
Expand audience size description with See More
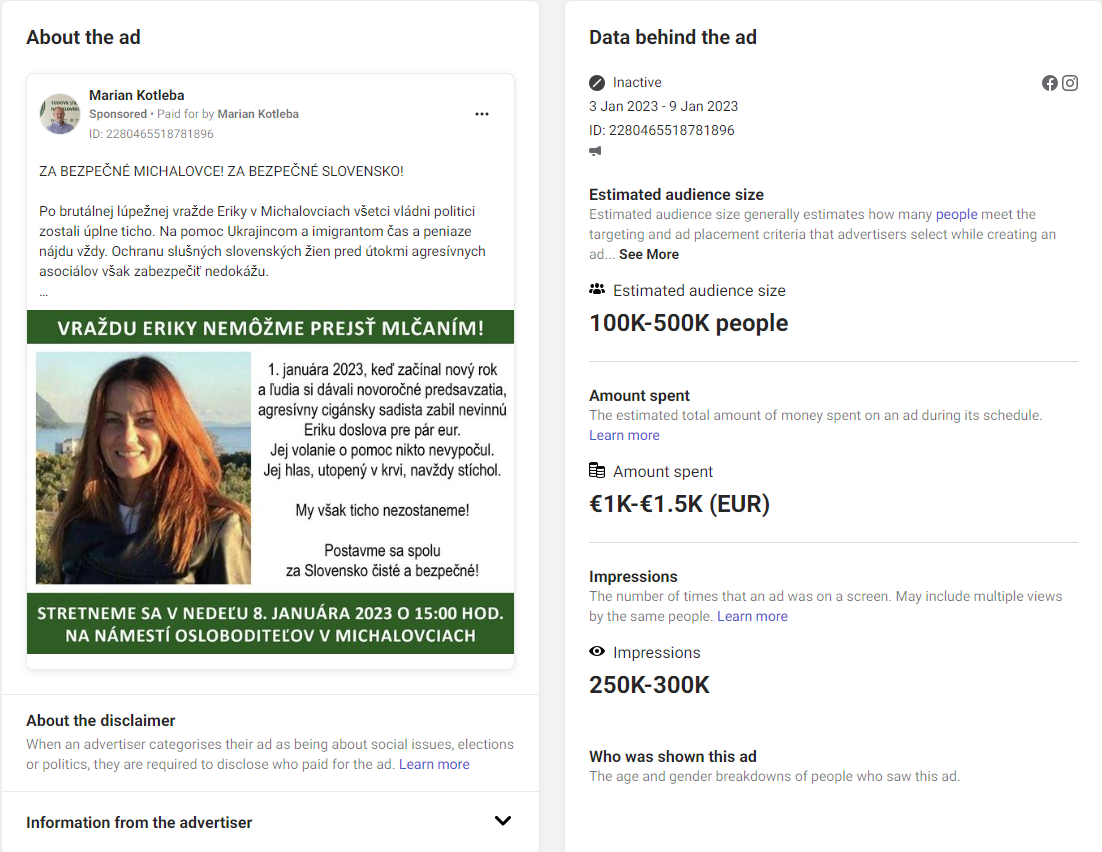pos(649,254)
